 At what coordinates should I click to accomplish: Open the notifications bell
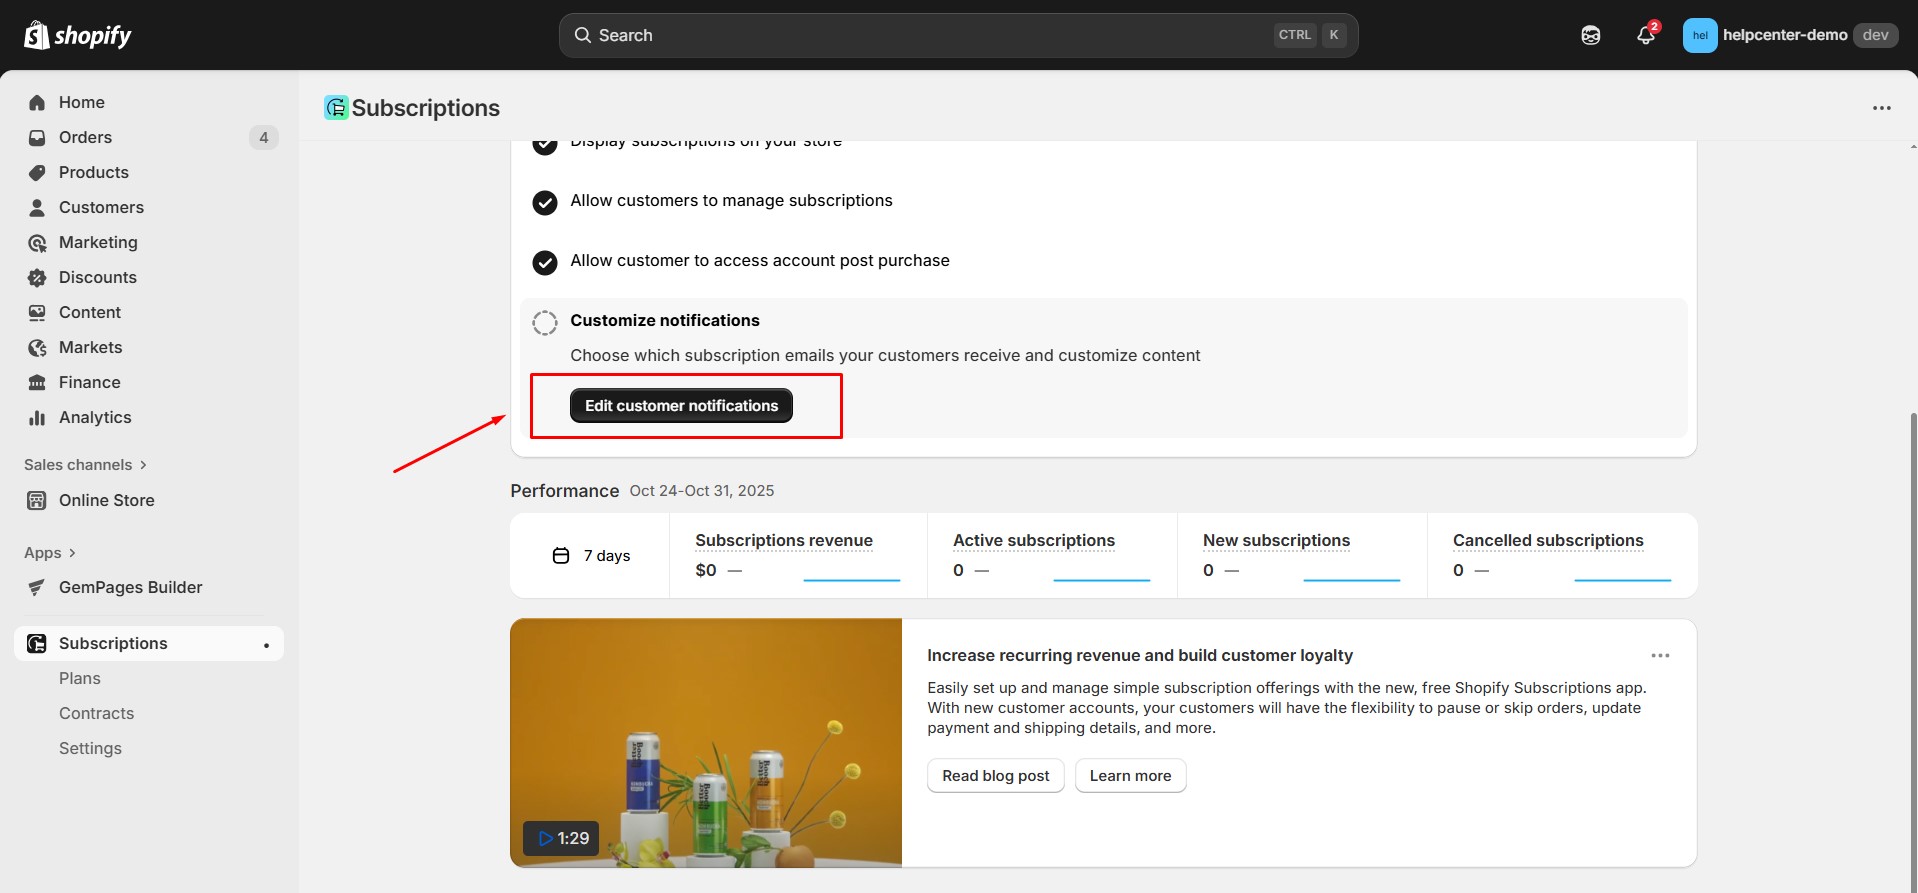[x=1646, y=35]
